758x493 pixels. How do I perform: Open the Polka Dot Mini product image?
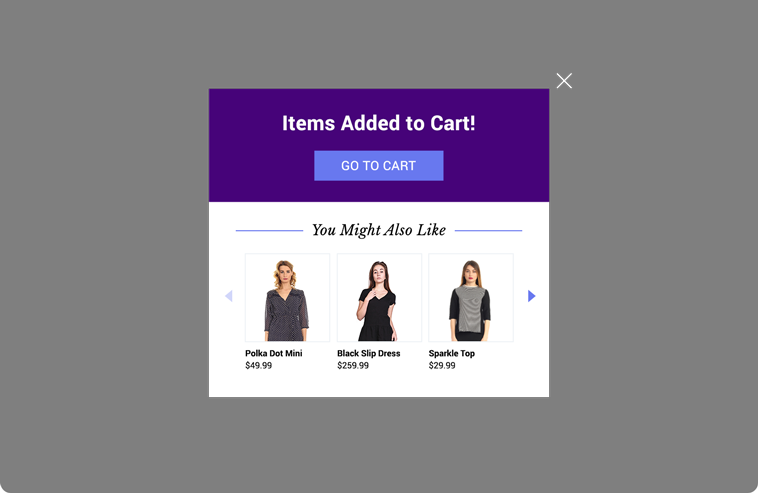287,298
